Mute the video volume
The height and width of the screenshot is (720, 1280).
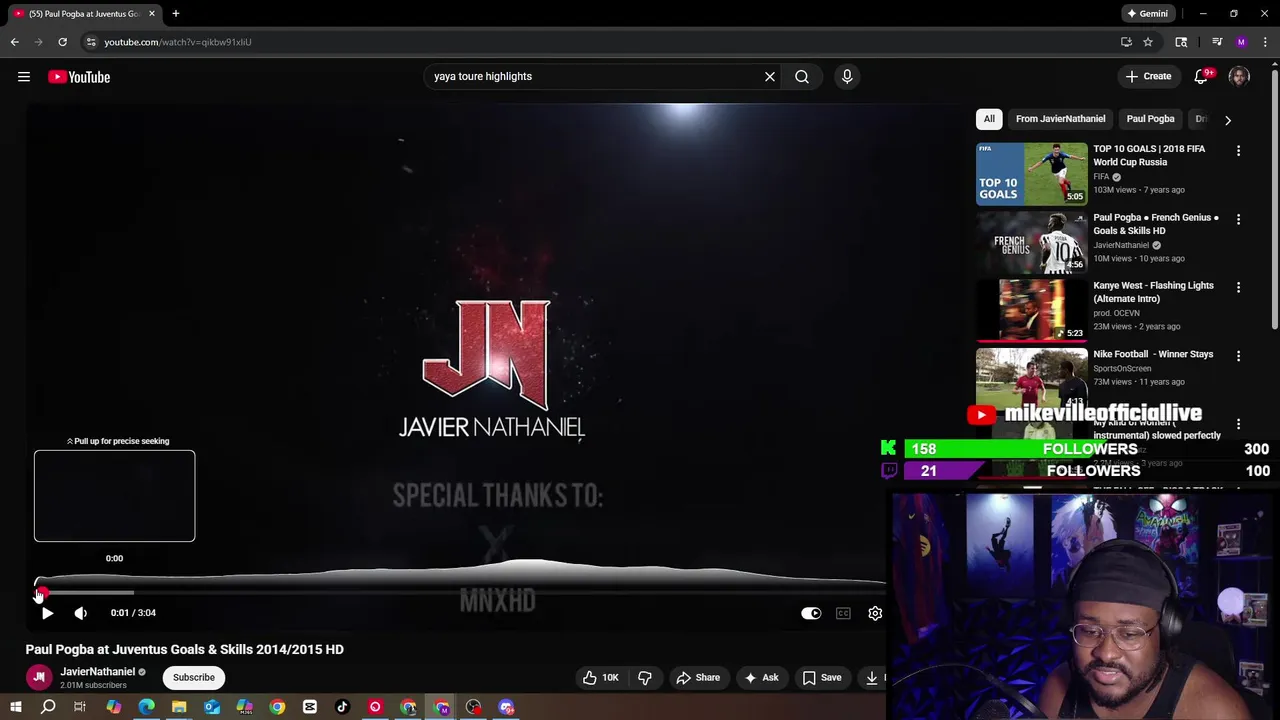[x=81, y=613]
